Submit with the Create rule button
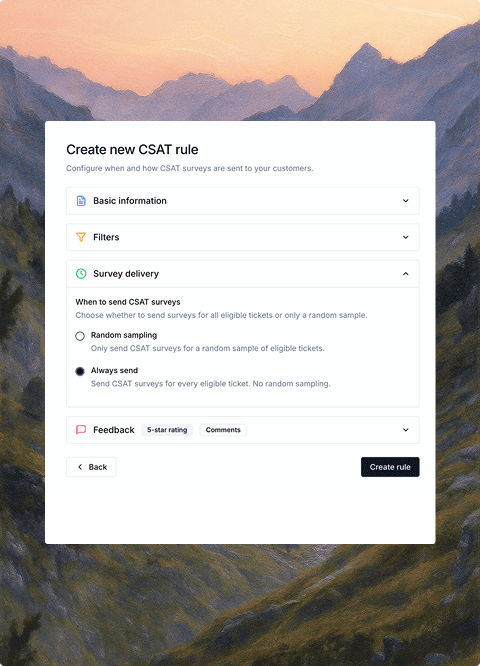 pyautogui.click(x=390, y=467)
